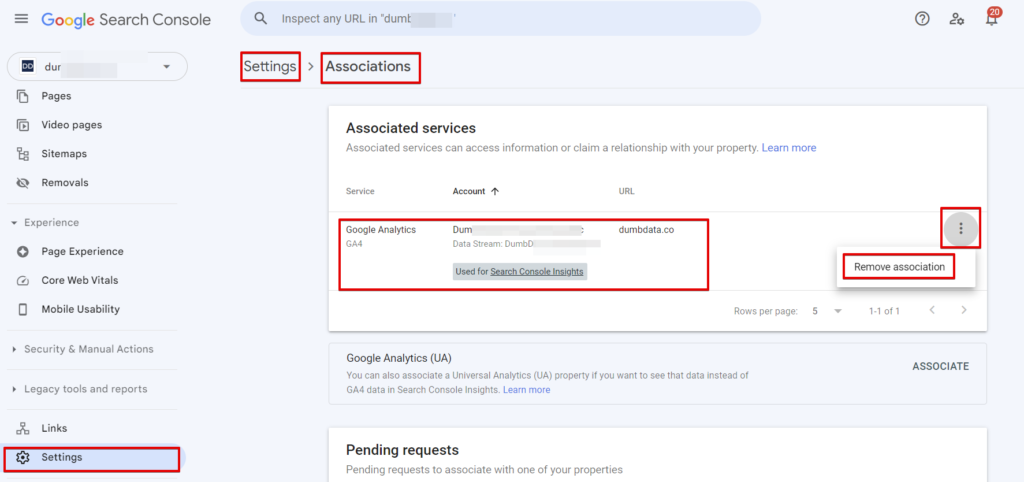Open the user settings icon
The width and height of the screenshot is (1024, 482).
[957, 19]
